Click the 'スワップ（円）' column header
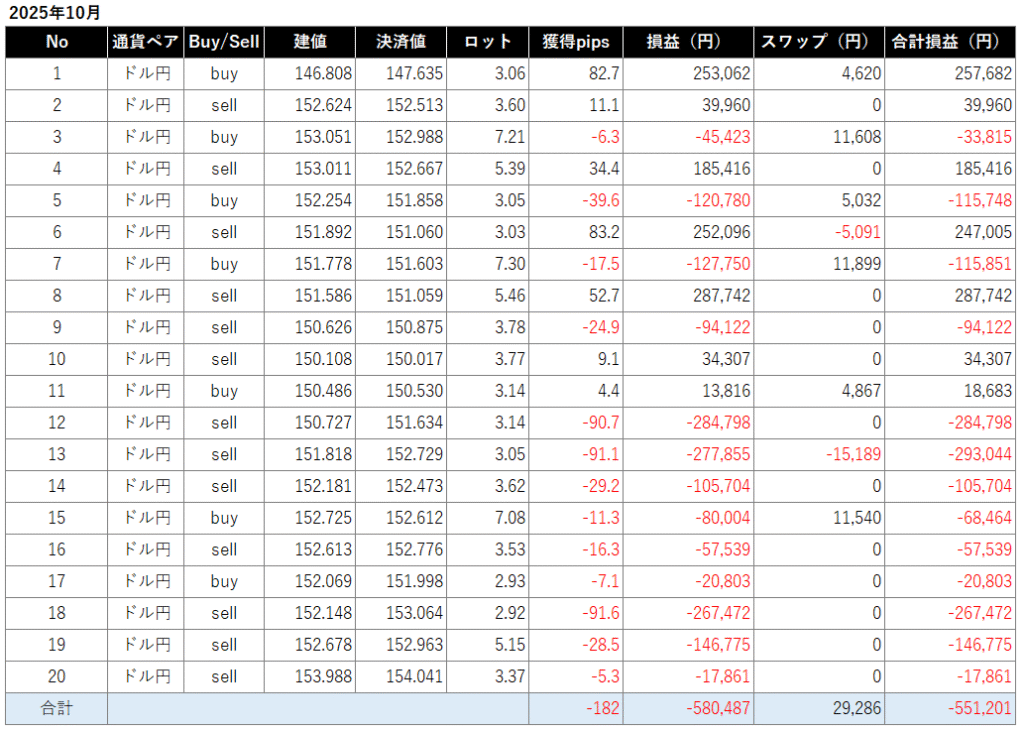1024x731 pixels. [x=820, y=42]
